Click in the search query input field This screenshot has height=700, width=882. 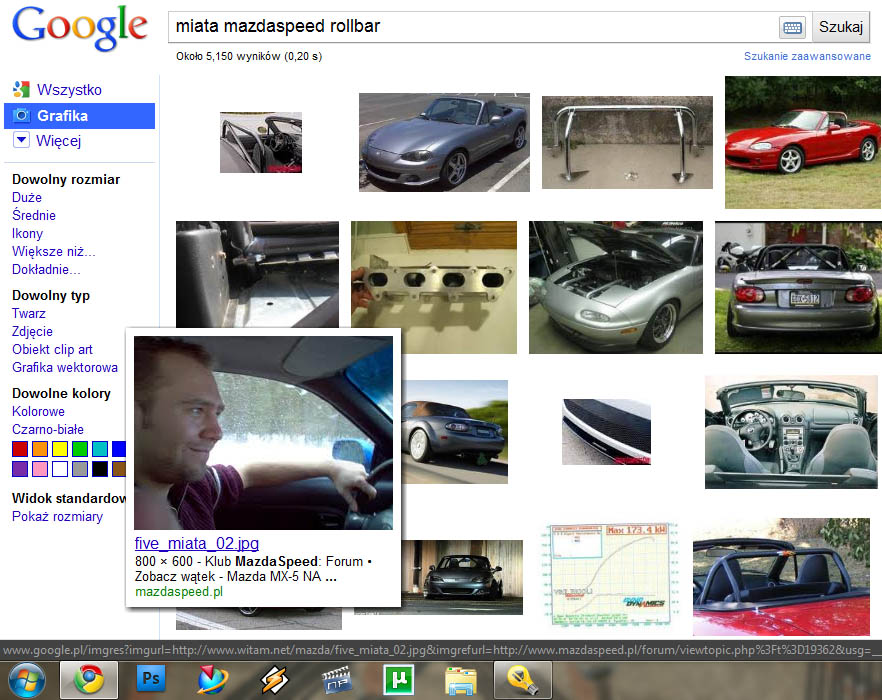[472, 26]
